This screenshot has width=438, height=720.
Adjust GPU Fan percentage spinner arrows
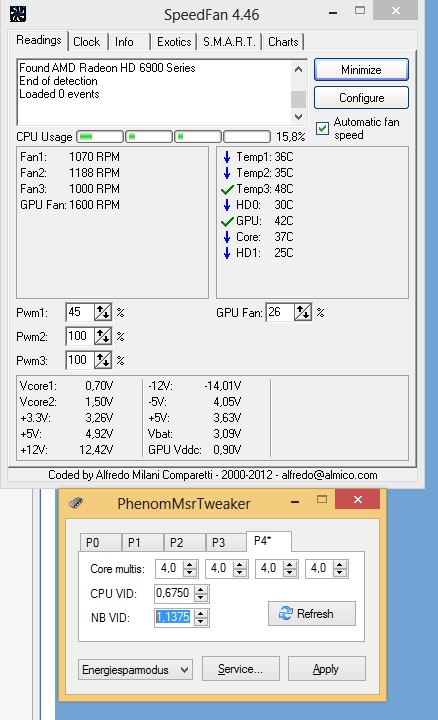point(303,313)
